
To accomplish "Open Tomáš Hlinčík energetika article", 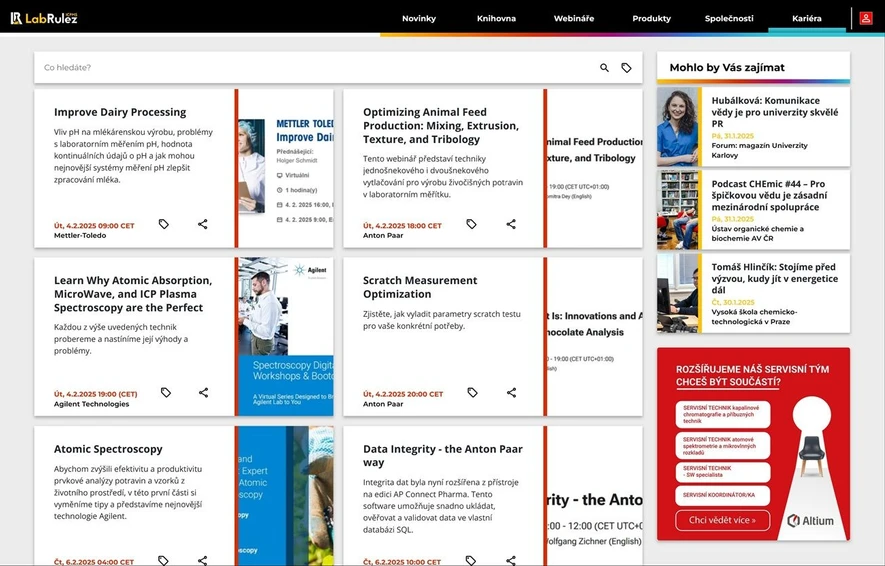I will tap(774, 278).
